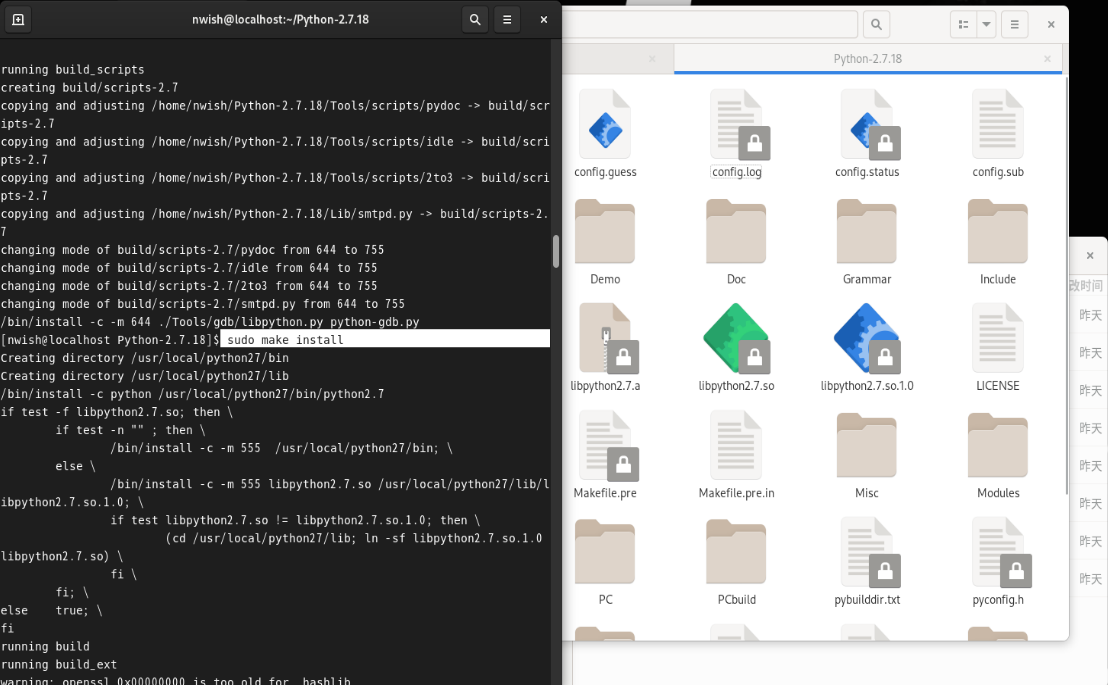Expand the view options dropdown arrow
The image size is (1108, 685).
[987, 24]
